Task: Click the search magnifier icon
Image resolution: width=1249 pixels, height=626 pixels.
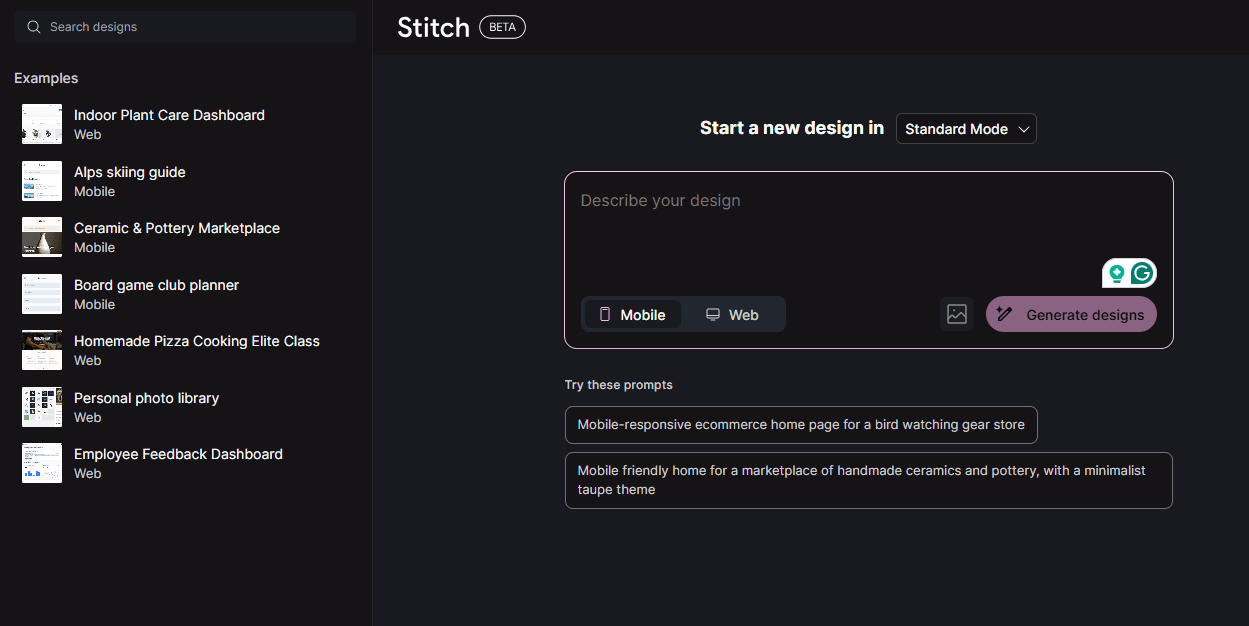Action: (34, 27)
